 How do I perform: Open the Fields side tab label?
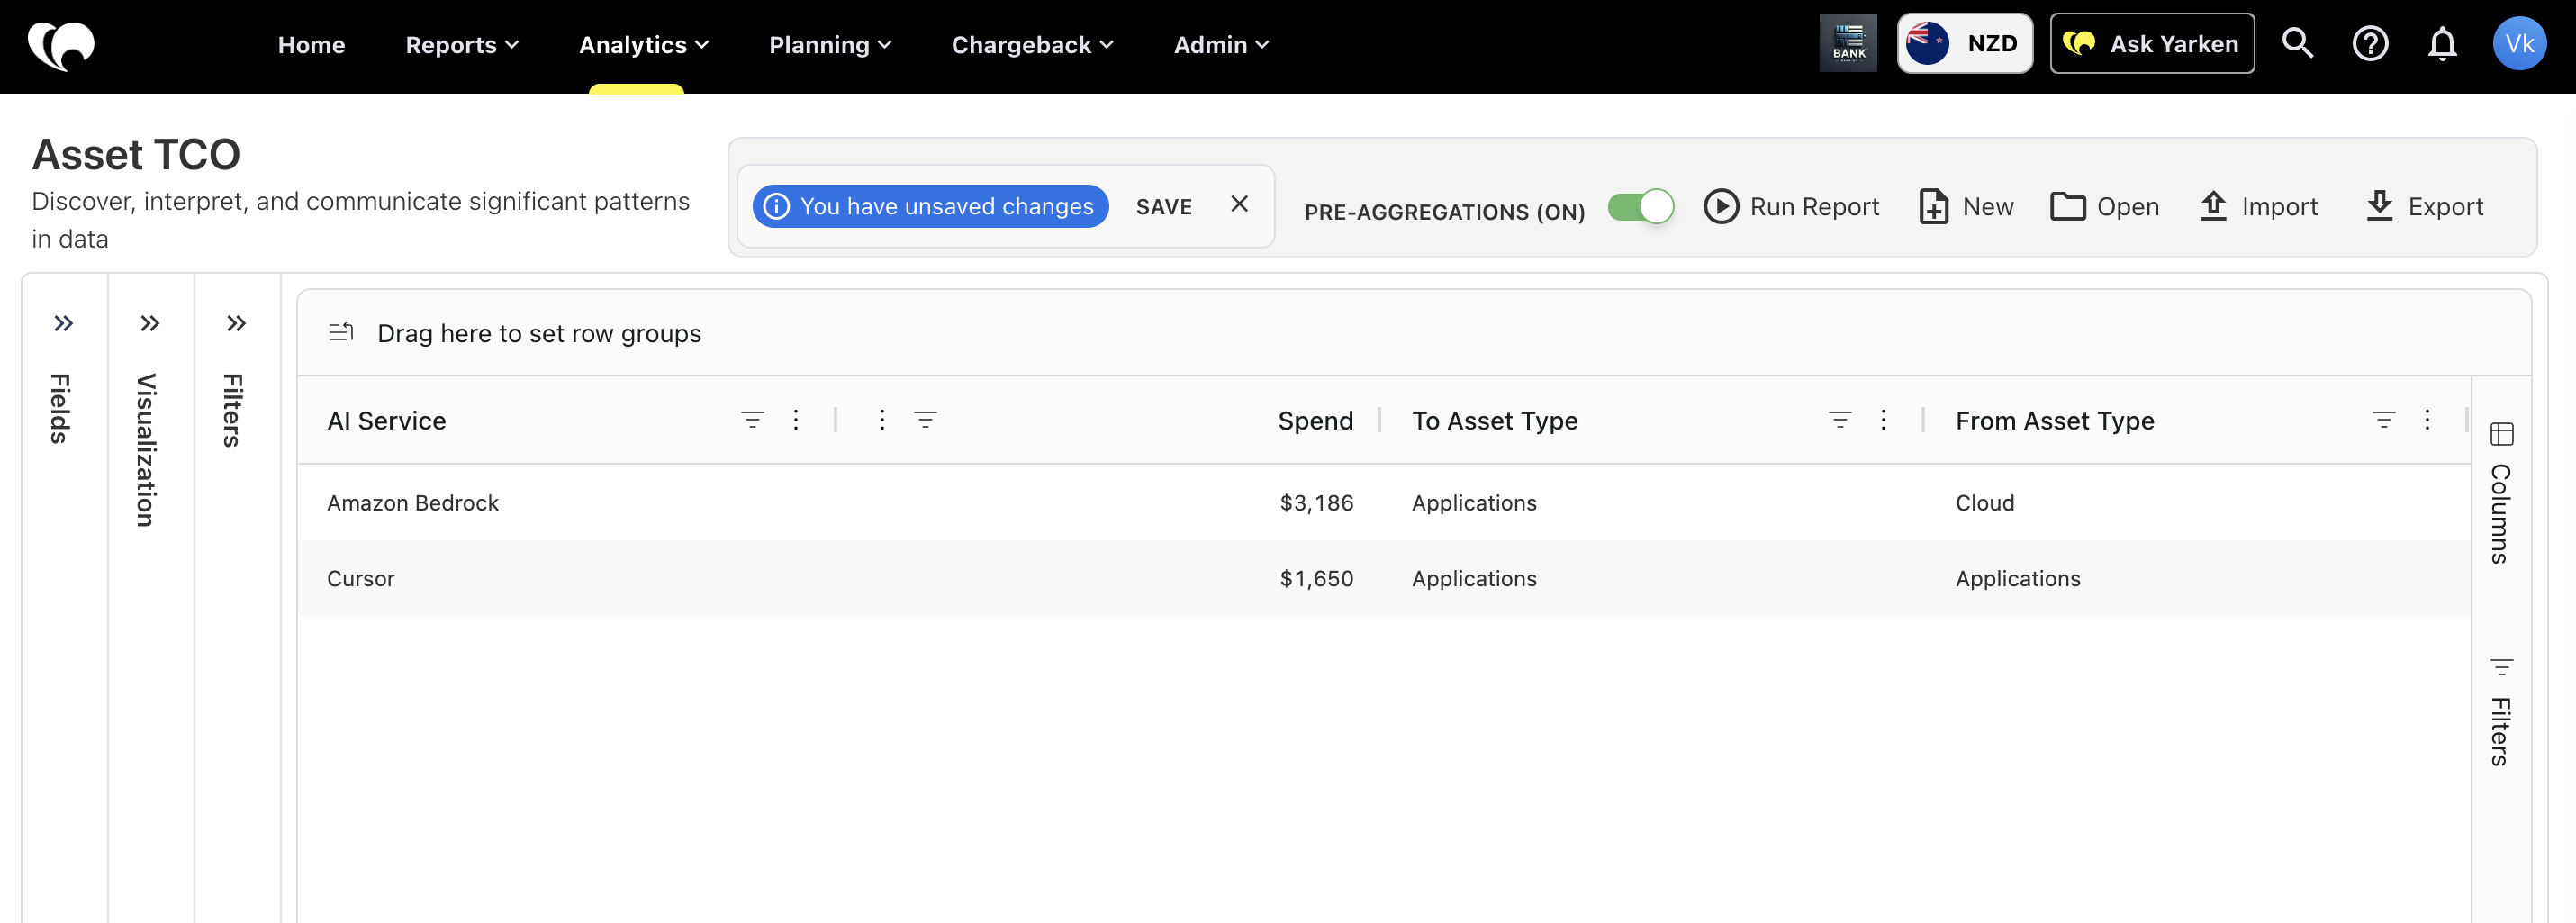60,408
